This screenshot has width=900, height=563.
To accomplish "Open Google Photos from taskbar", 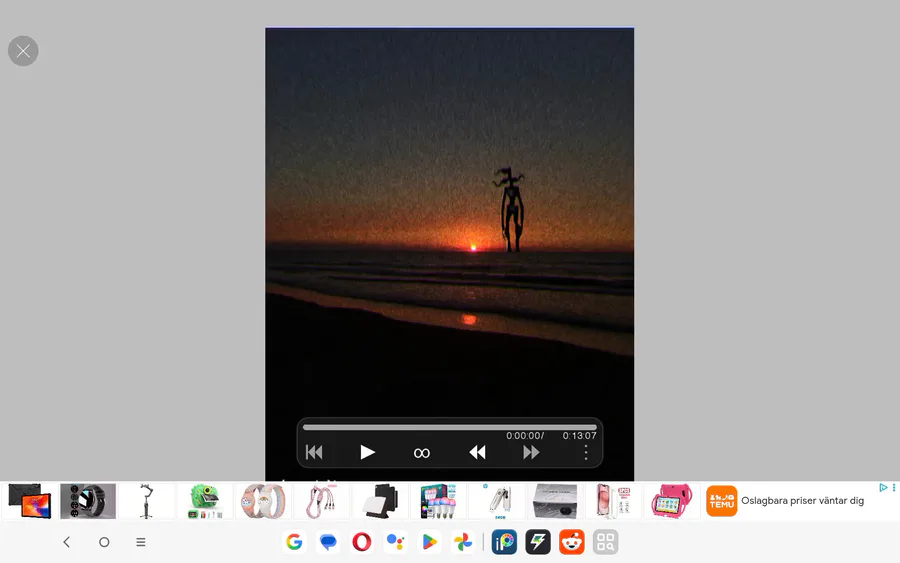I will (x=463, y=542).
